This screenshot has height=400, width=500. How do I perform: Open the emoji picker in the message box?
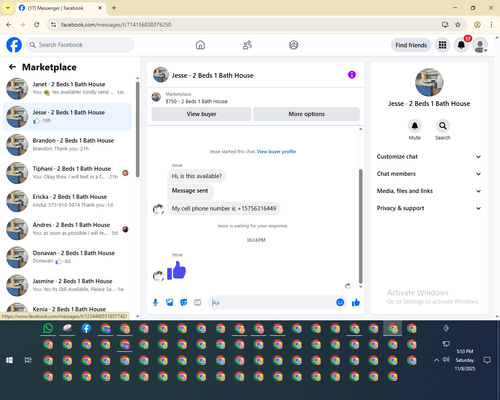click(340, 302)
